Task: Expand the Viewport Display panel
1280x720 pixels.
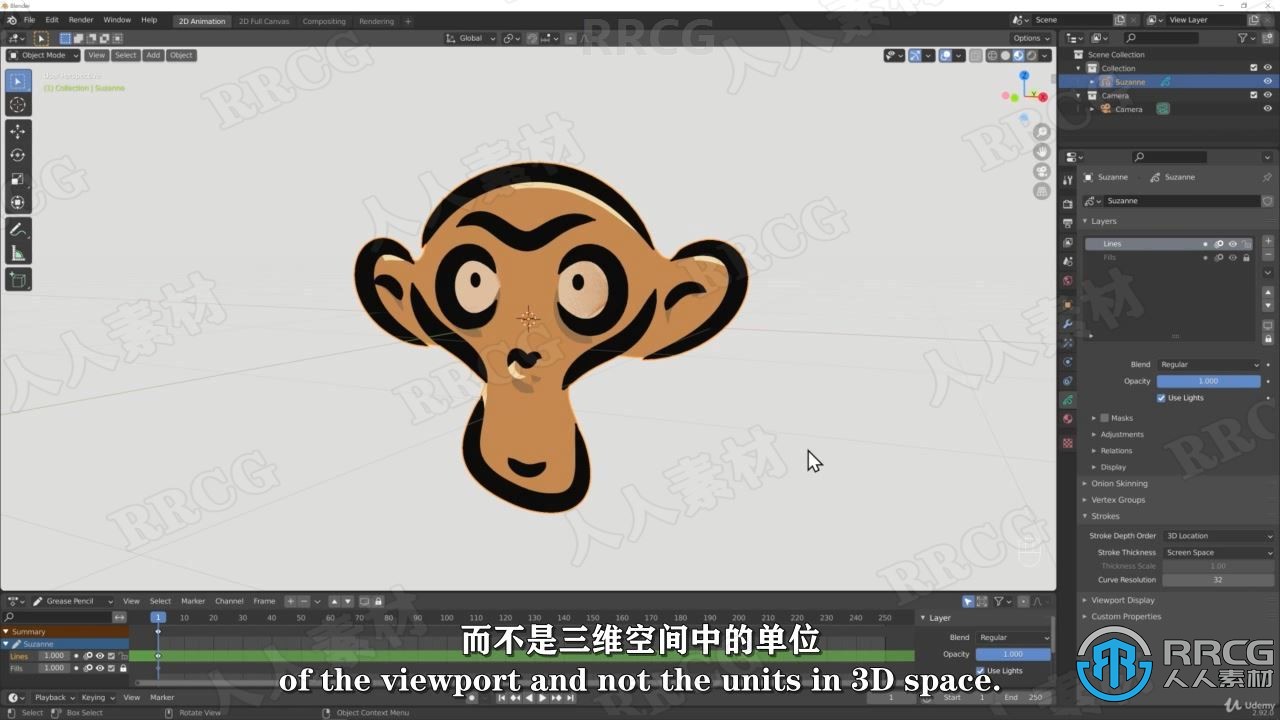Action: [x=1122, y=601]
